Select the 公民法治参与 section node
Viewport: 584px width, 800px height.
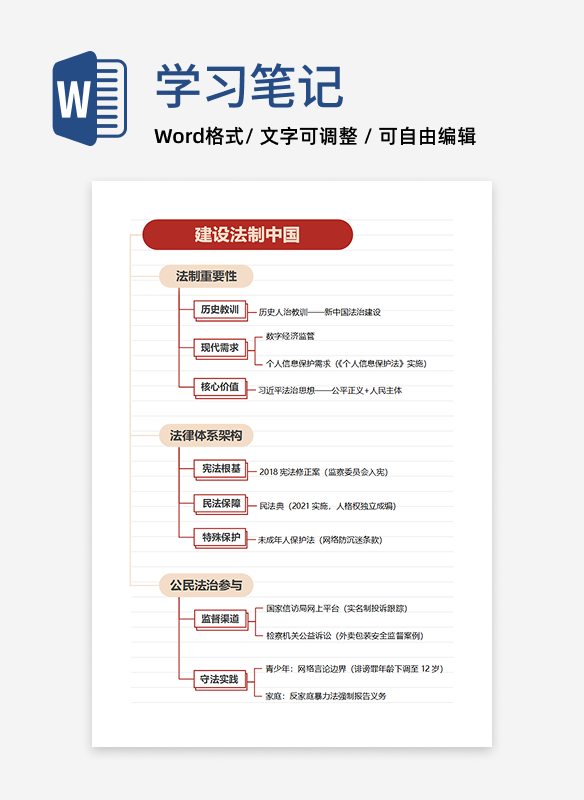206,585
